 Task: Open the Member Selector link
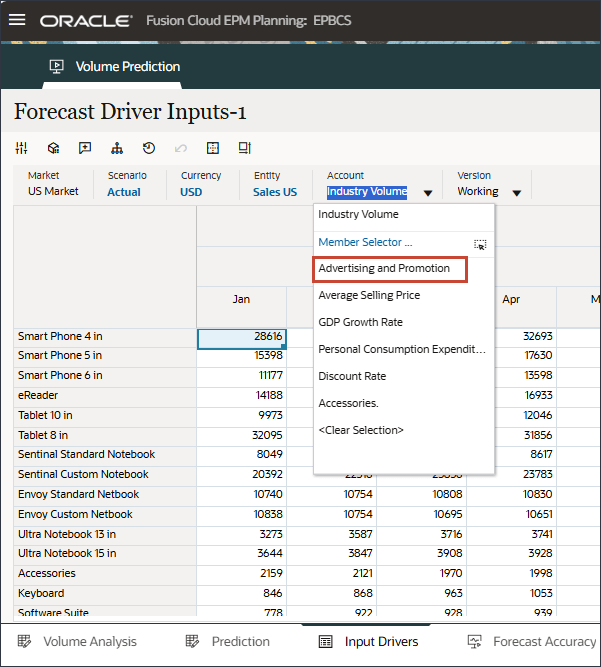point(365,242)
